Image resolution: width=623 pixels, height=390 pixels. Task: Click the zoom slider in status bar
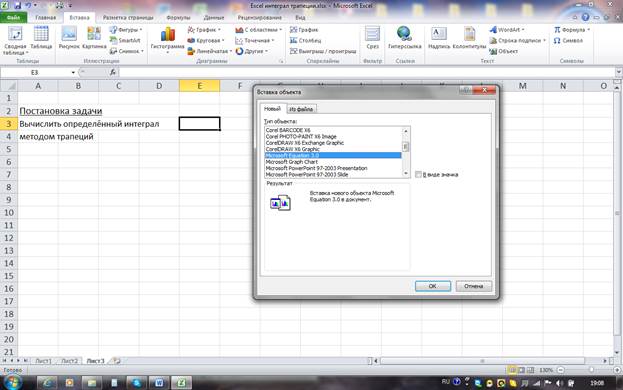(591, 370)
